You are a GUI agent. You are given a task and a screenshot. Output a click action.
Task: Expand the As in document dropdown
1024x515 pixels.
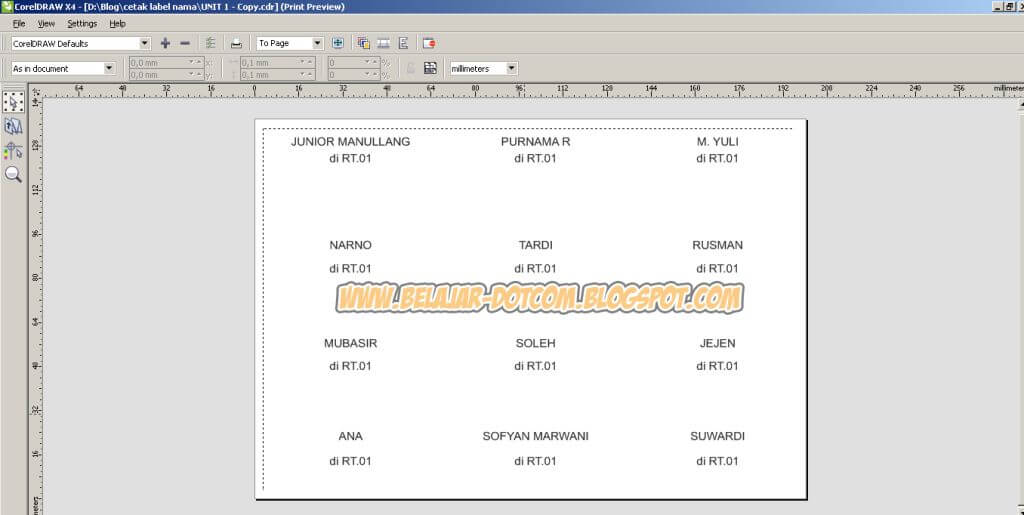click(109, 68)
